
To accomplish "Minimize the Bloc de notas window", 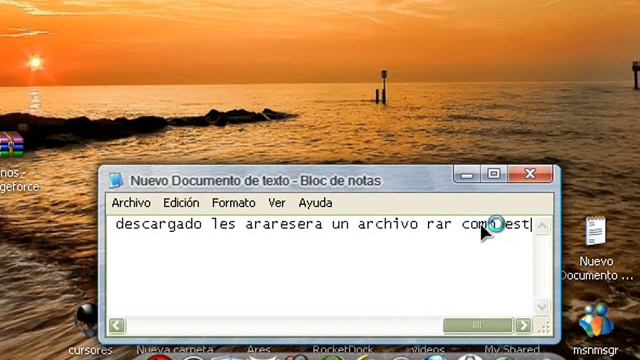I will coord(467,174).
